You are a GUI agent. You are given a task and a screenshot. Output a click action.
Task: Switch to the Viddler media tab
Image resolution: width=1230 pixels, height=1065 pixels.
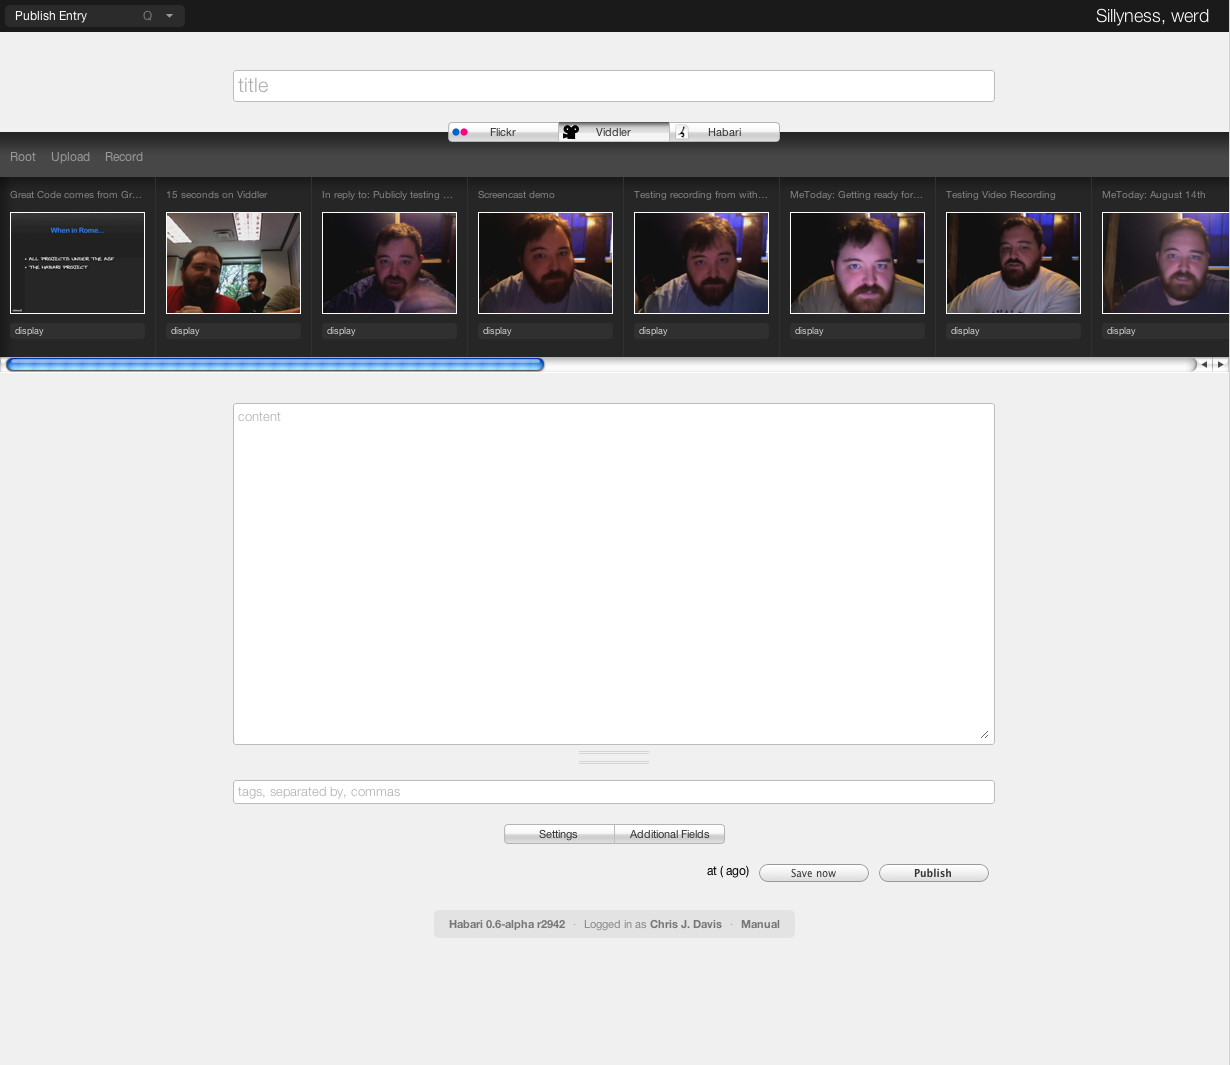[x=614, y=132]
